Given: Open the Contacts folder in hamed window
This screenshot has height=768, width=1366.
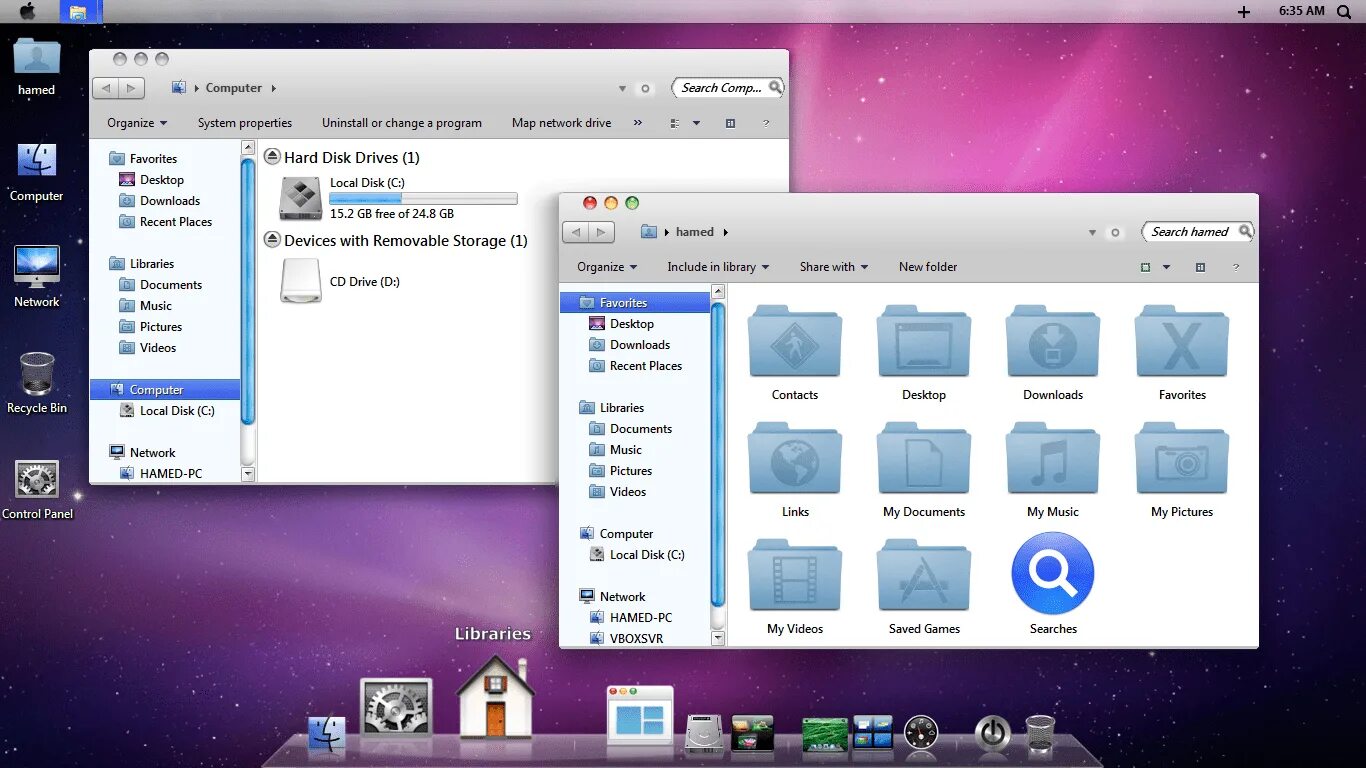Looking at the screenshot, I should click(x=795, y=342).
